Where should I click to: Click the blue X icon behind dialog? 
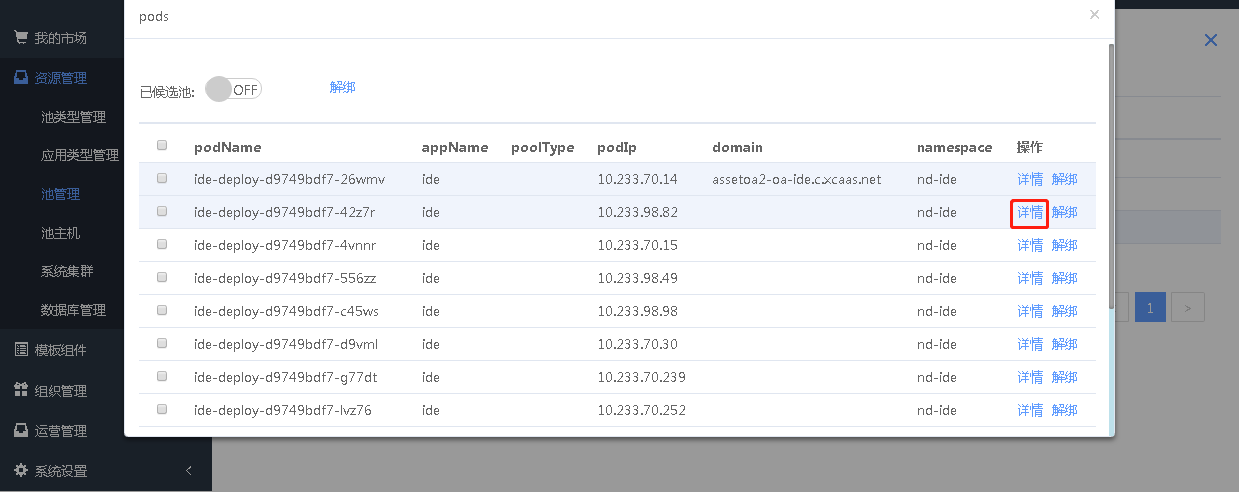(1210, 40)
